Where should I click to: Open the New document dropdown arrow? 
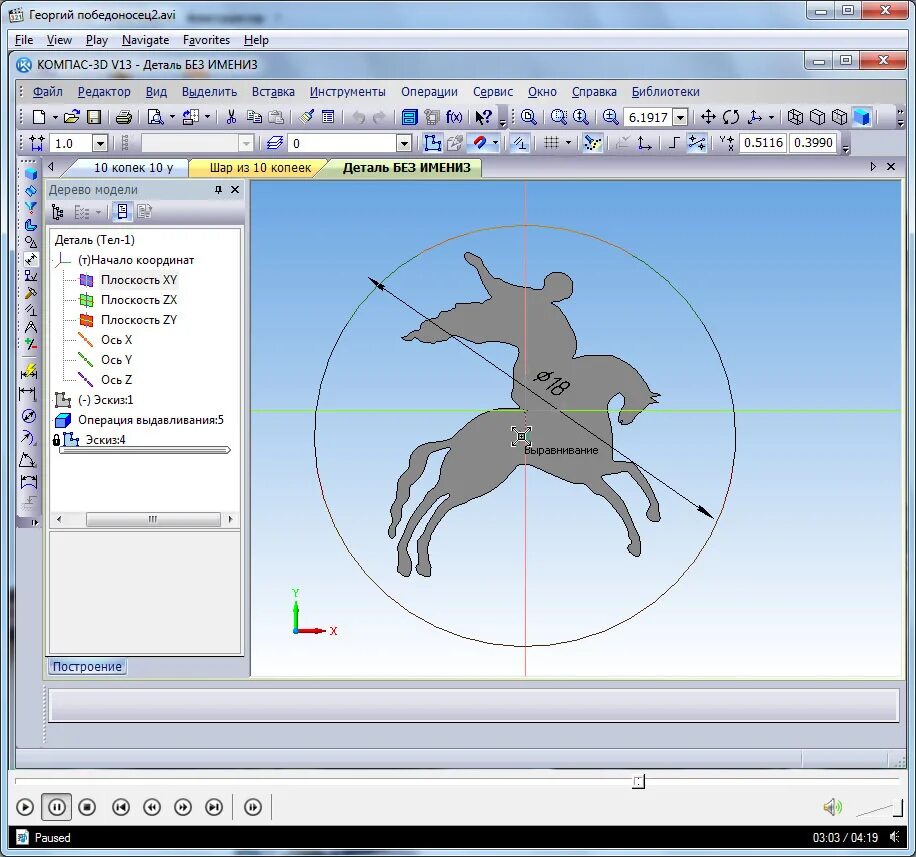[x=55, y=117]
